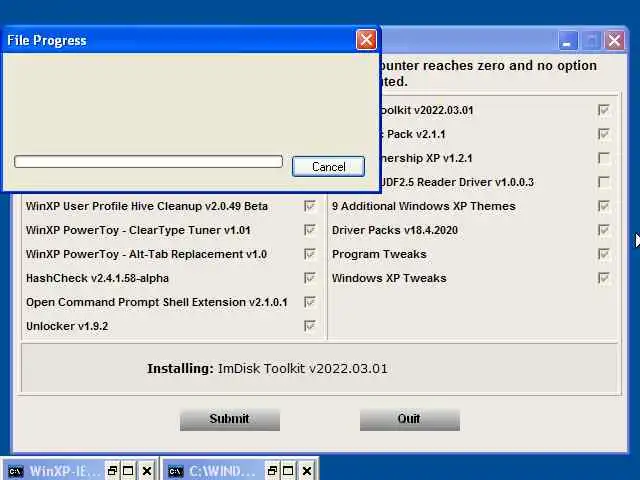The width and height of the screenshot is (640, 480).
Task: Click 'WinXP User Profile Hive Cleanup' label
Action: [x=147, y=206]
